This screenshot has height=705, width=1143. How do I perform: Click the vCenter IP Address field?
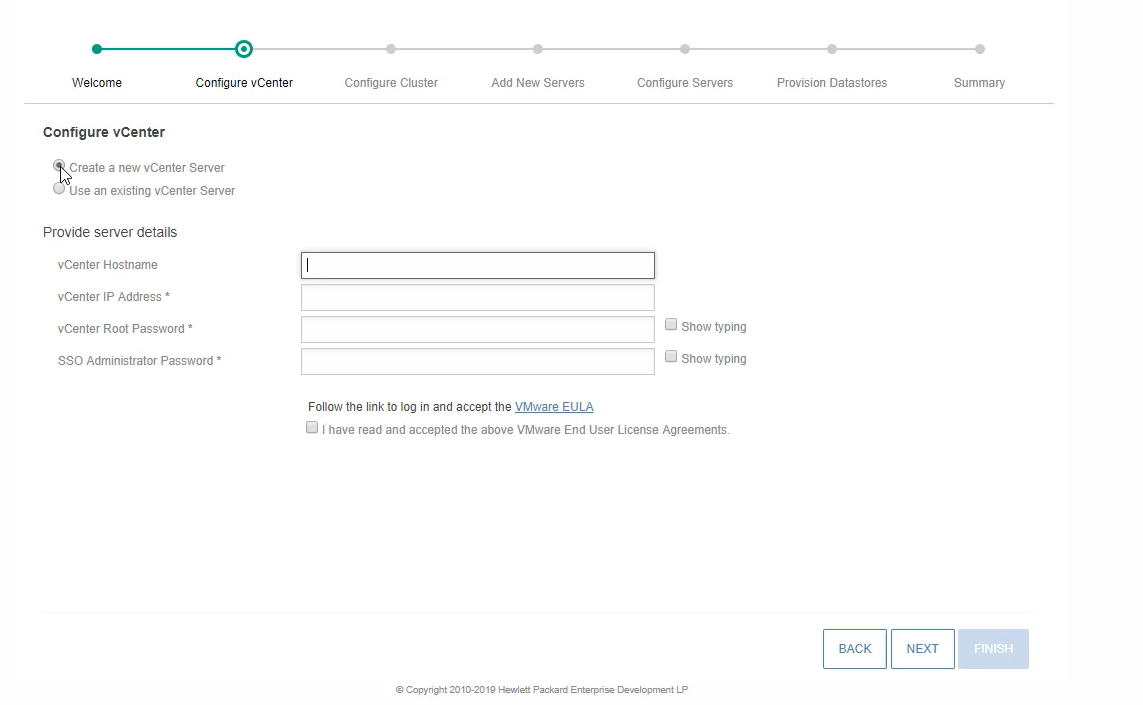(x=477, y=297)
